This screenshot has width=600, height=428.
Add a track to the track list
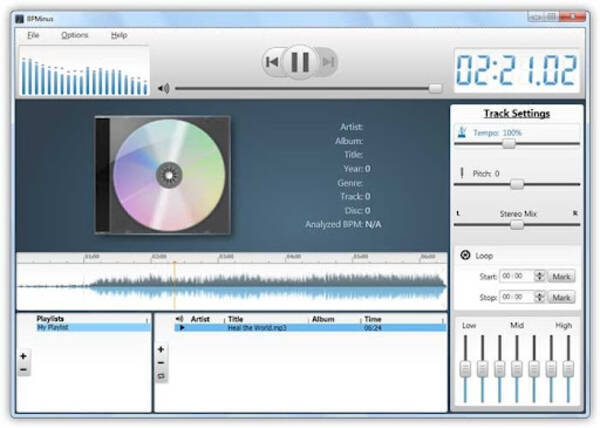point(161,350)
